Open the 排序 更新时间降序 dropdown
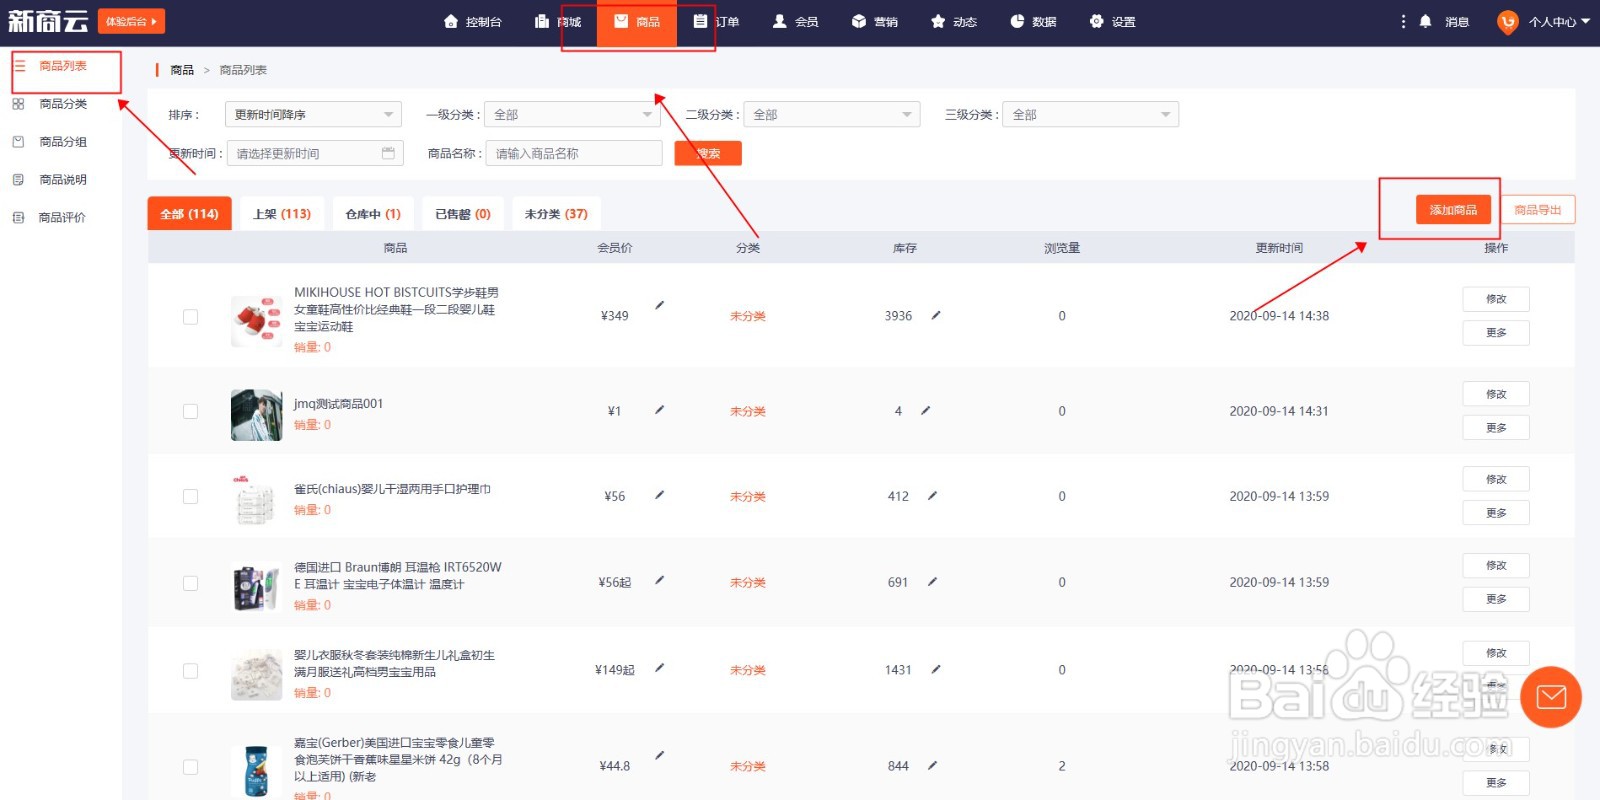The width and height of the screenshot is (1600, 800). point(313,114)
